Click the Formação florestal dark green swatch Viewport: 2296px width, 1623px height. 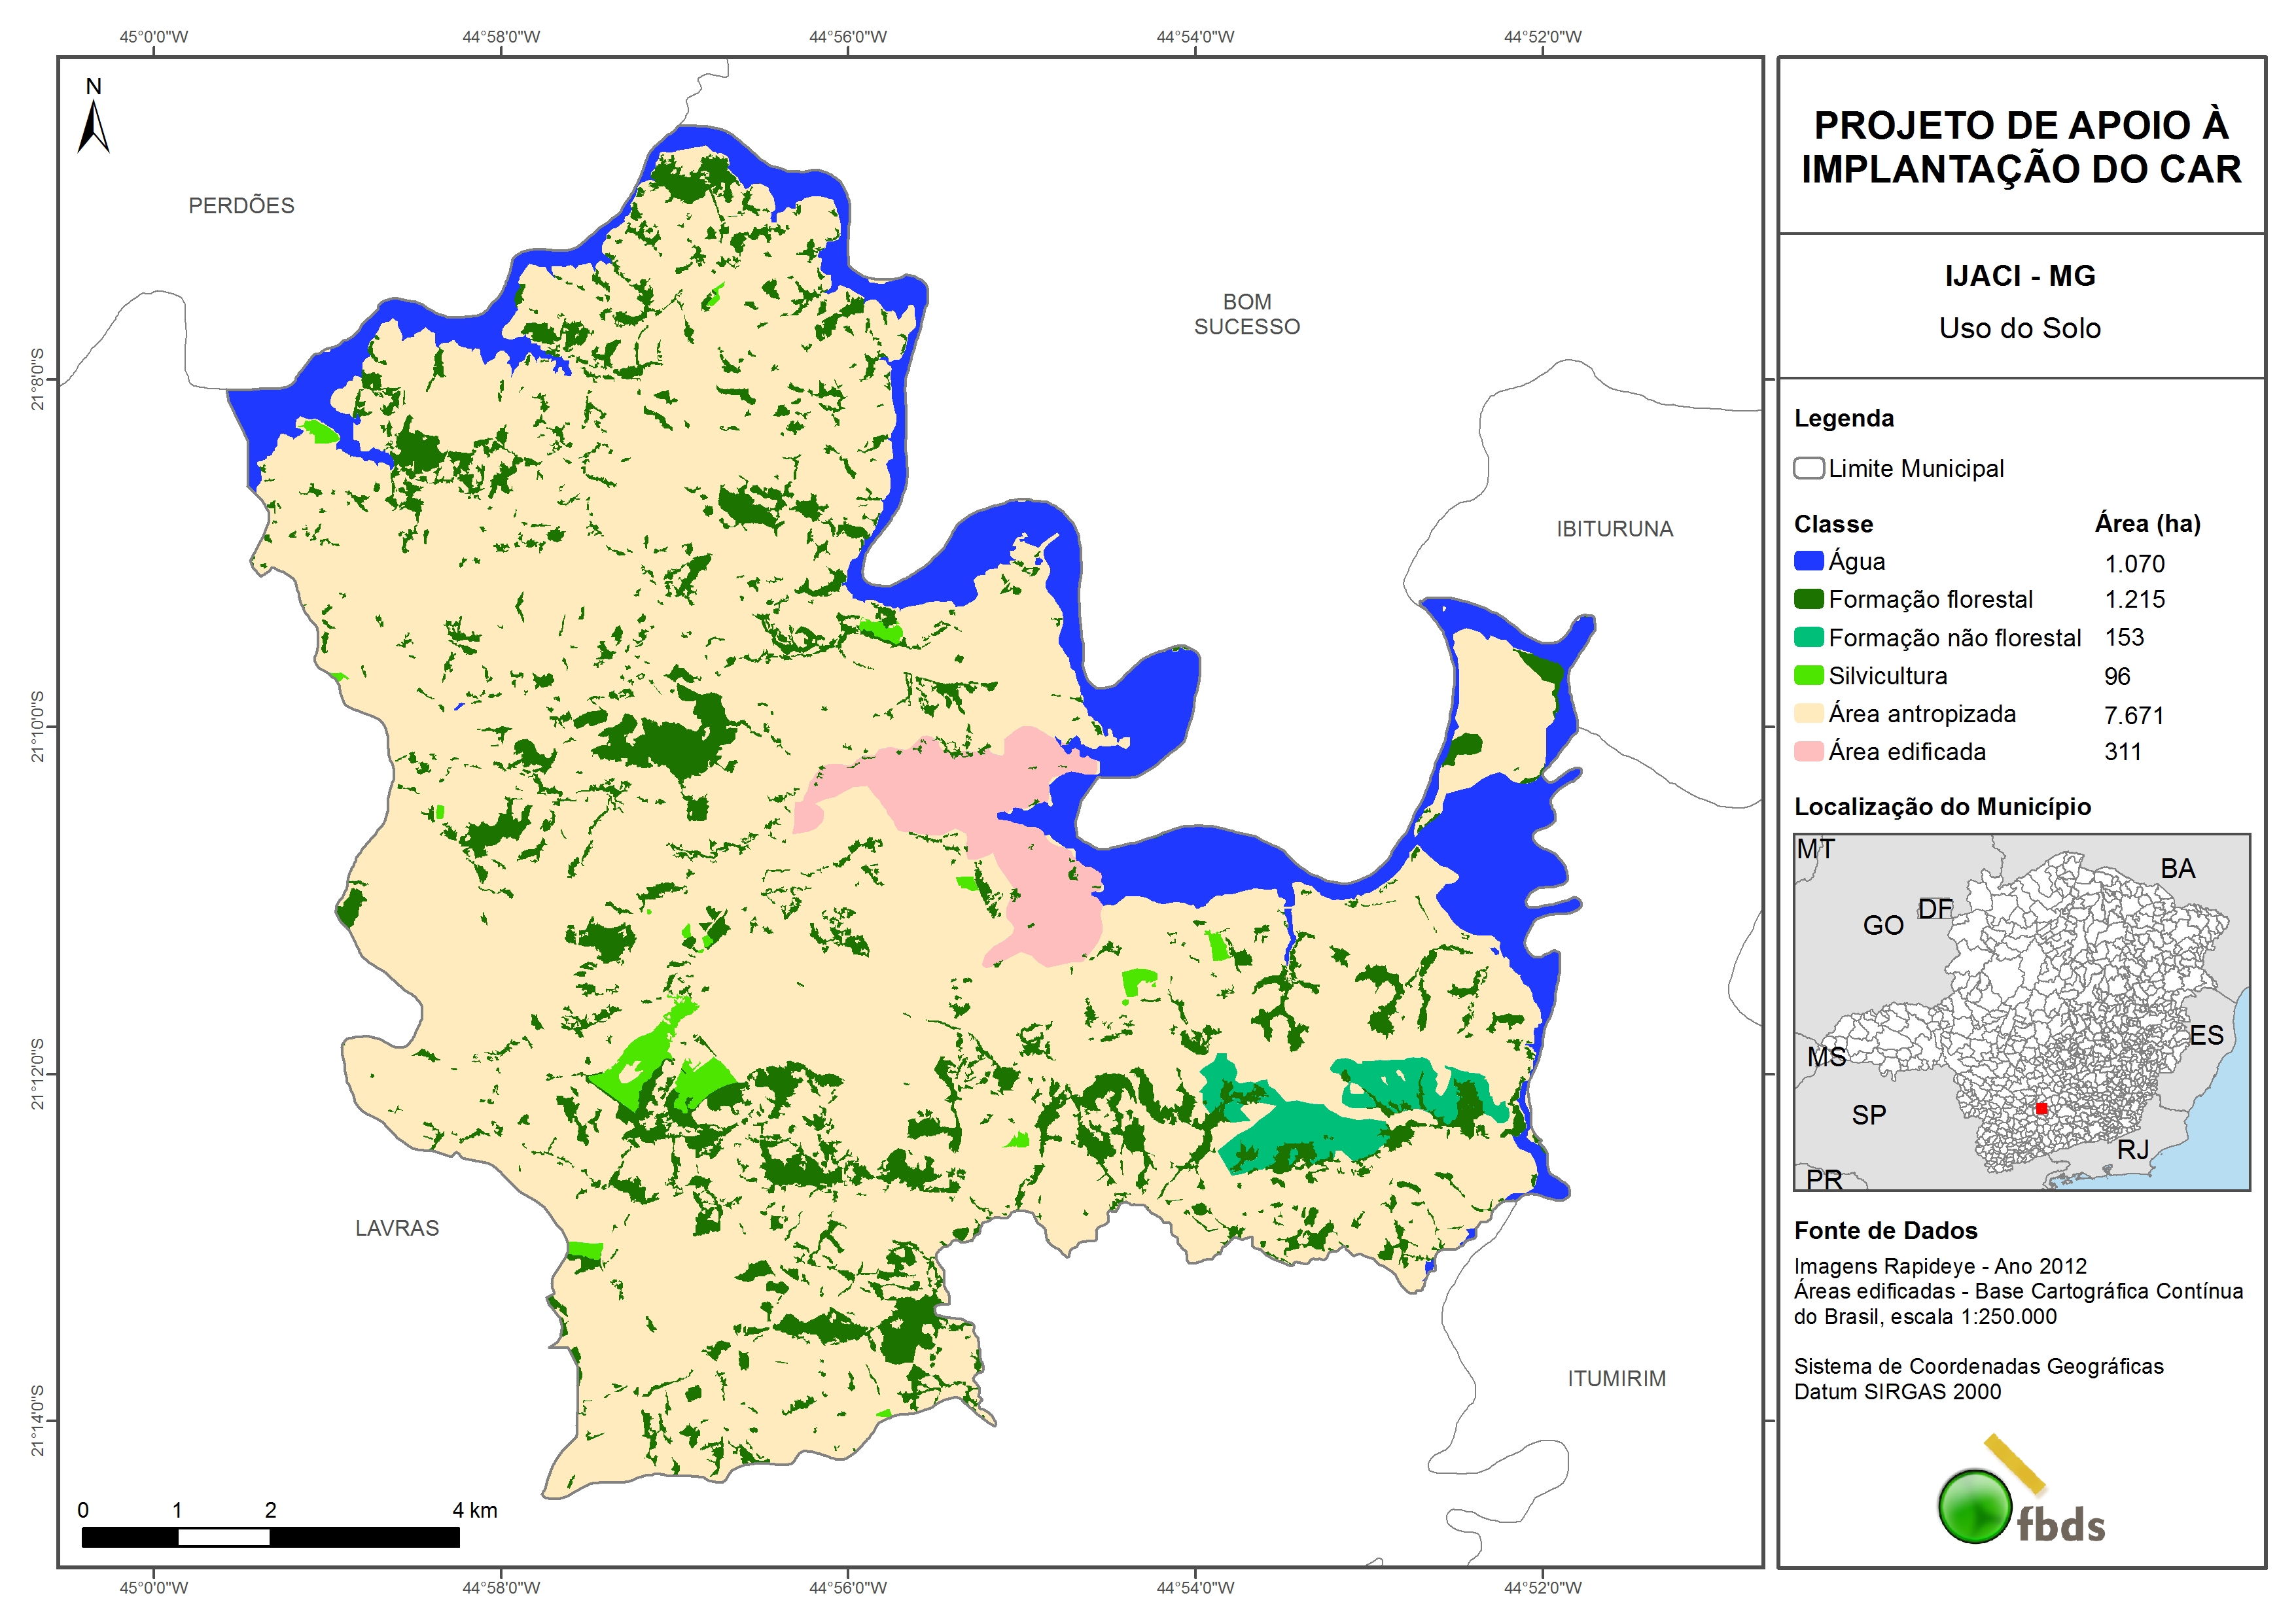(1808, 599)
